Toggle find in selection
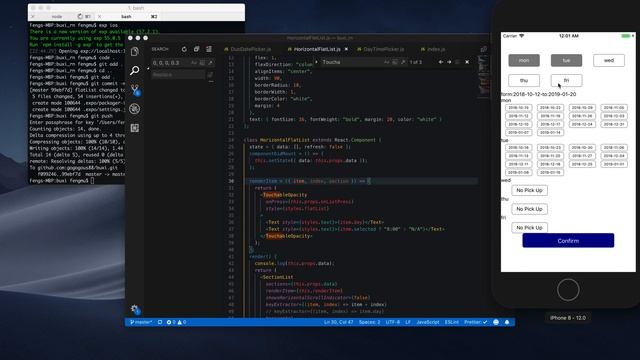The height and width of the screenshot is (360, 640). (458, 62)
